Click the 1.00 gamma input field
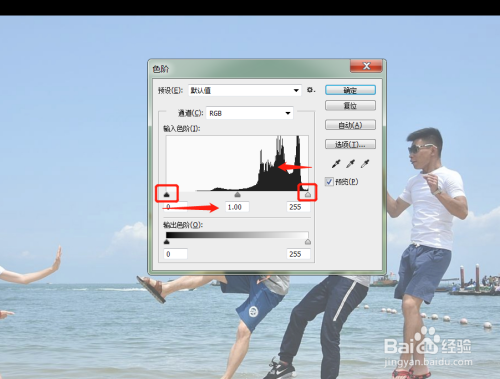The width and height of the screenshot is (500, 379). click(237, 207)
